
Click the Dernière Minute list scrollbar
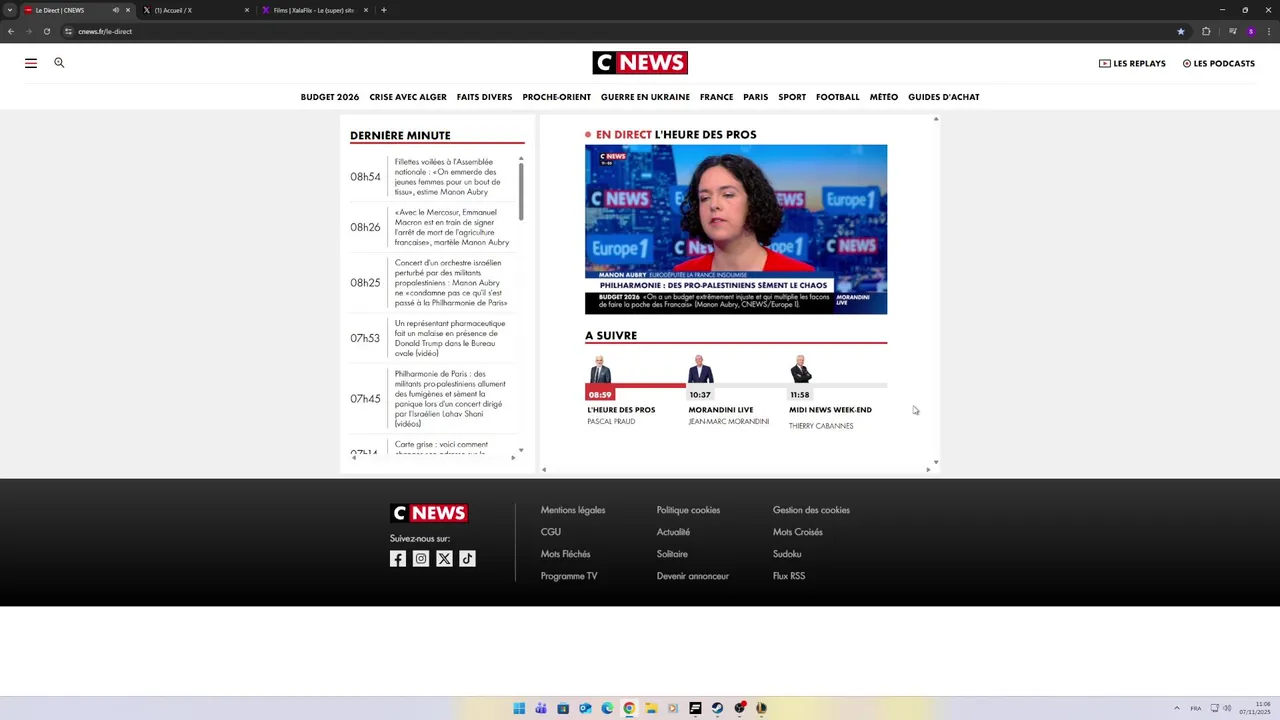tap(521, 192)
